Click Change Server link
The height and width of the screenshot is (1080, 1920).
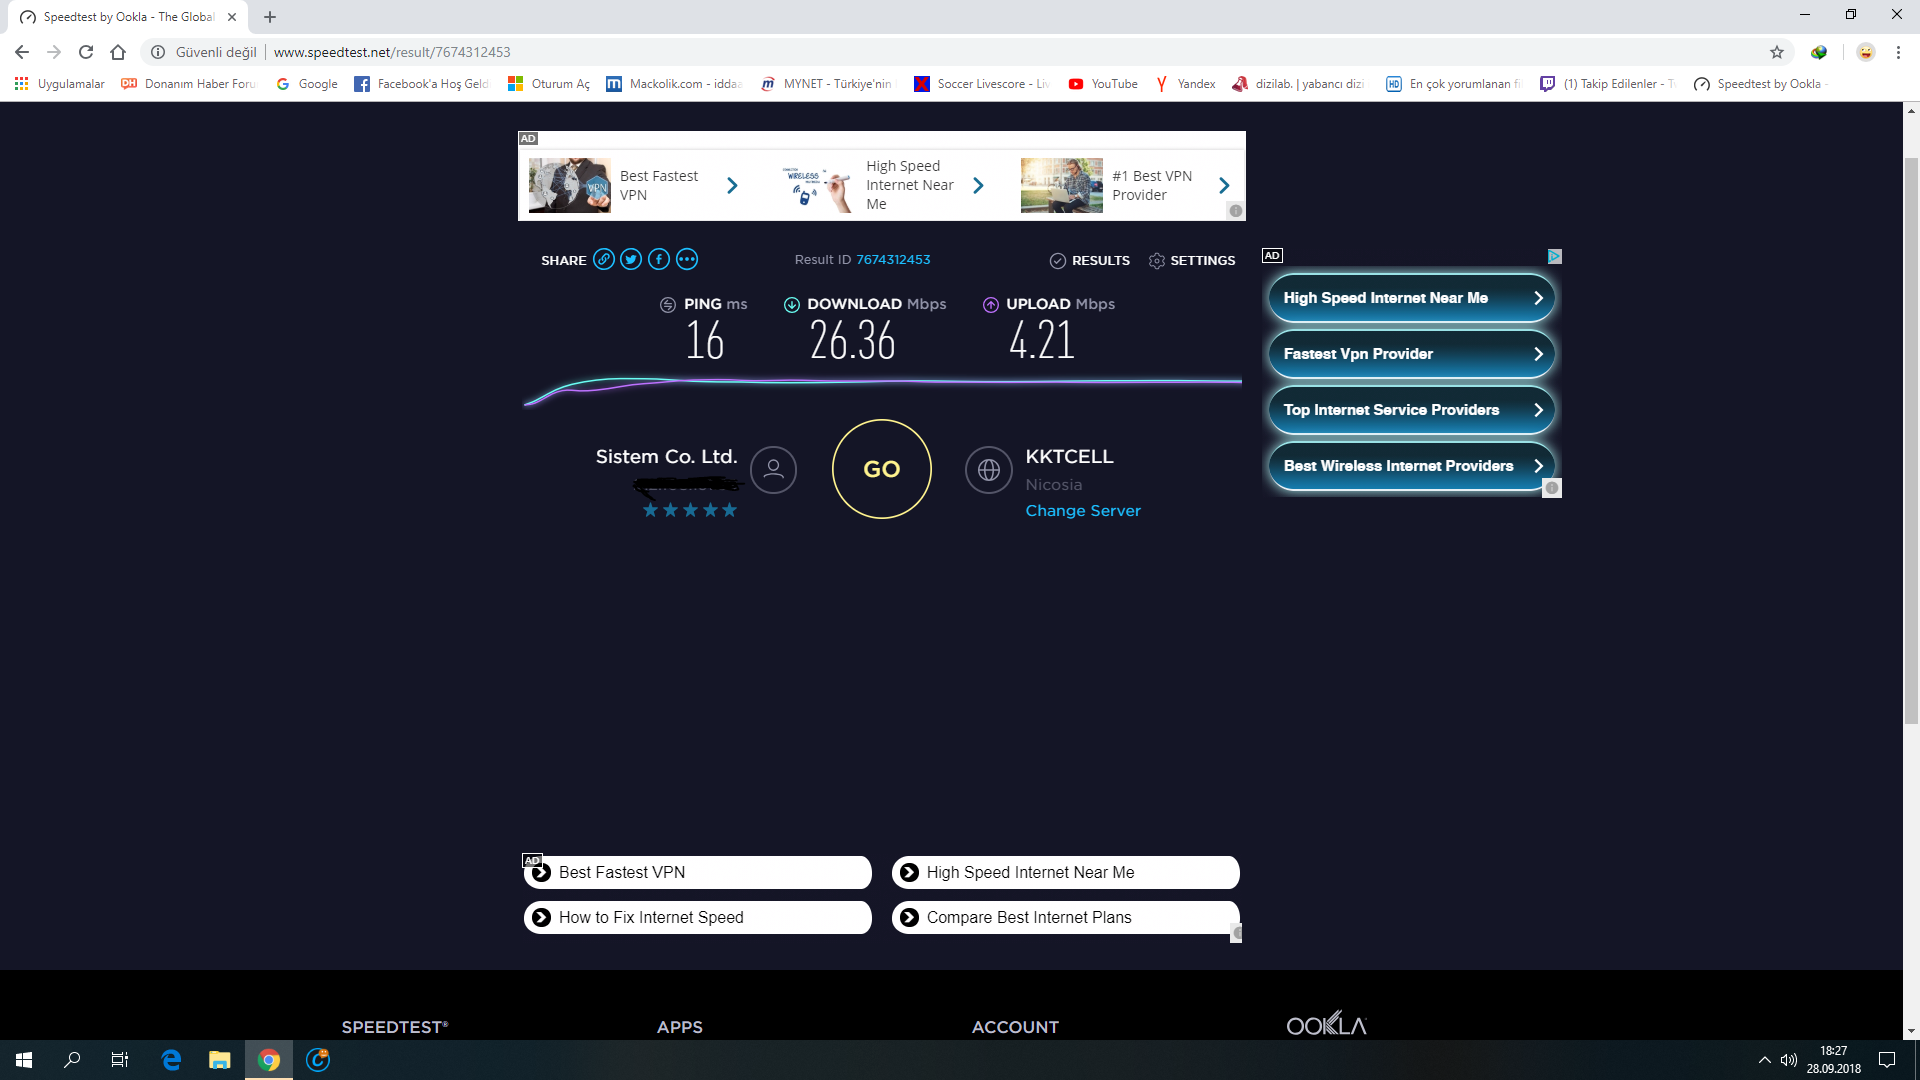coord(1083,510)
